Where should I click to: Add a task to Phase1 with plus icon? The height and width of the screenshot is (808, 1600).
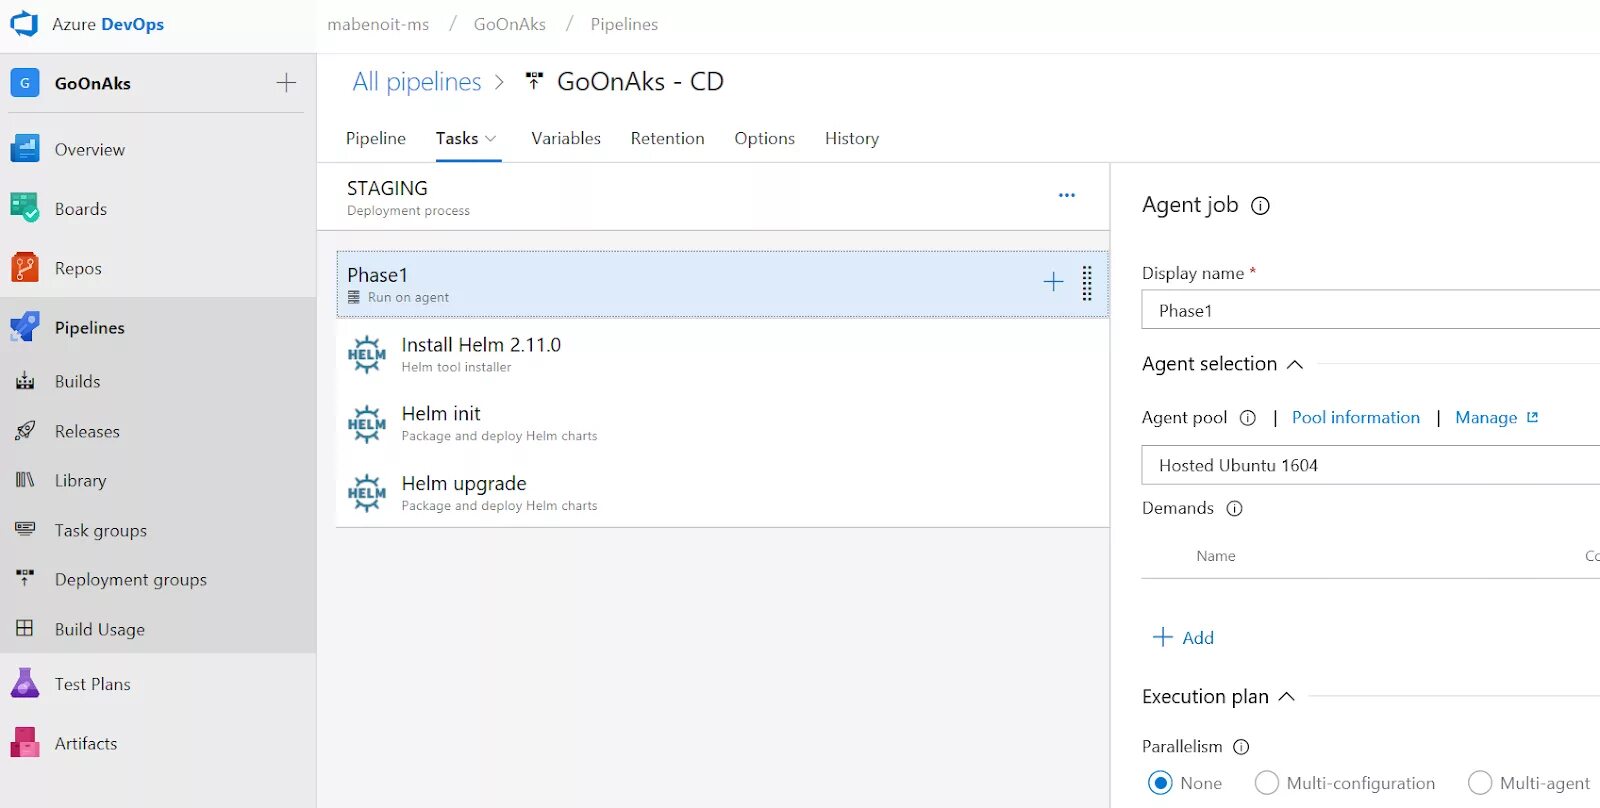pos(1053,282)
